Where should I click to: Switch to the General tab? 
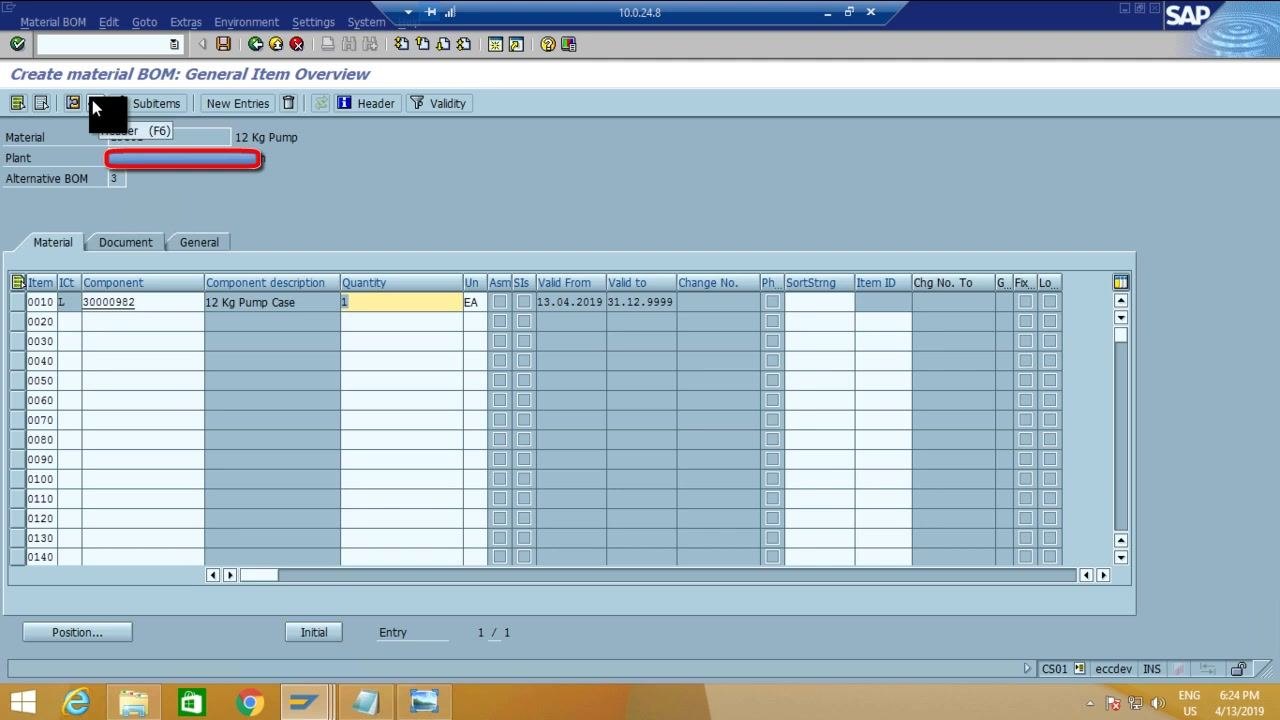pos(199,242)
